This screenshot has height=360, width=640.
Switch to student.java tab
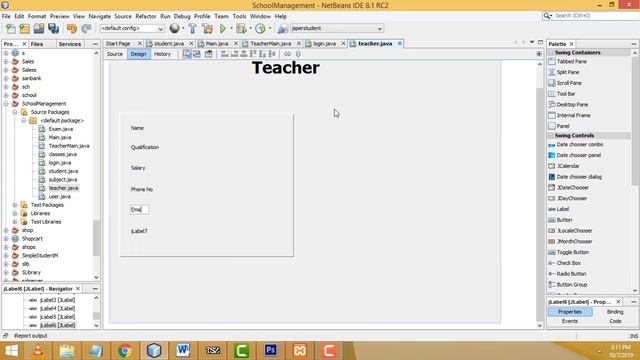pyautogui.click(x=169, y=44)
